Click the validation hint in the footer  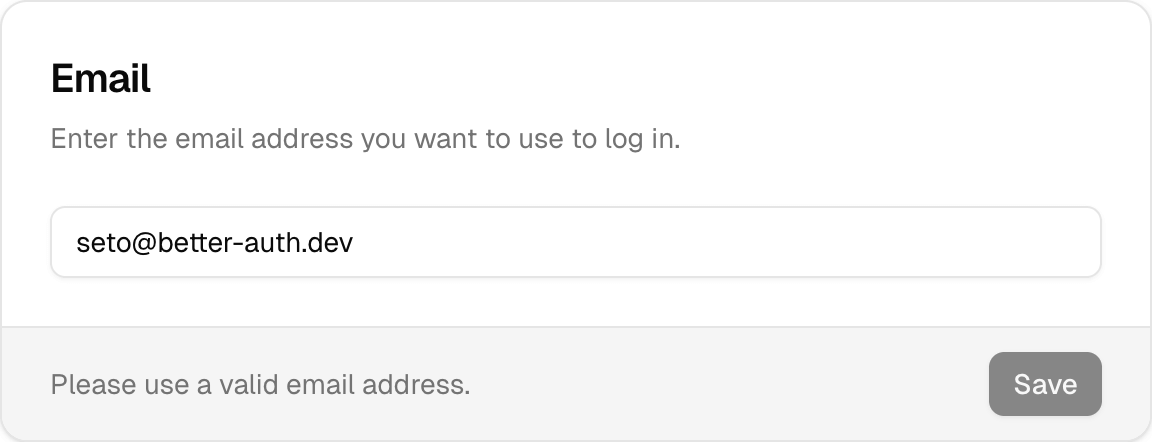[x=260, y=384]
